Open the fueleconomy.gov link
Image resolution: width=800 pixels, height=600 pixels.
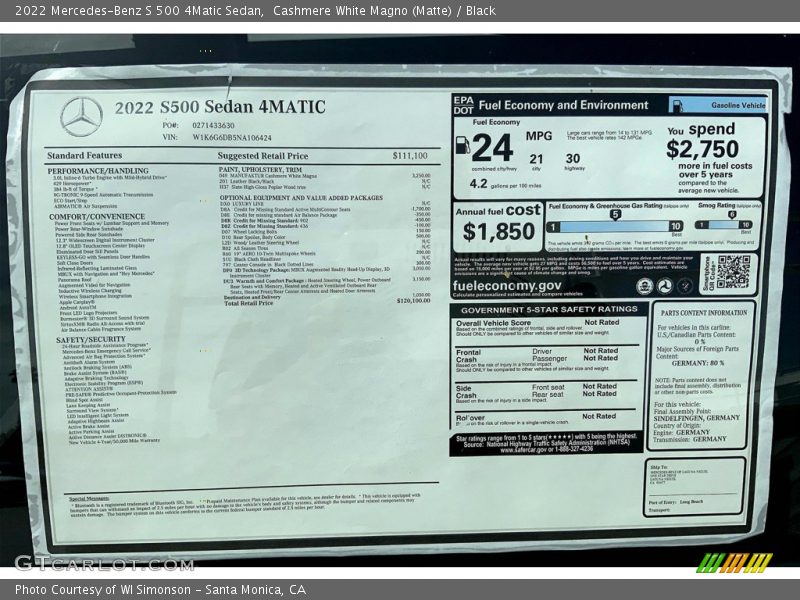coord(507,286)
